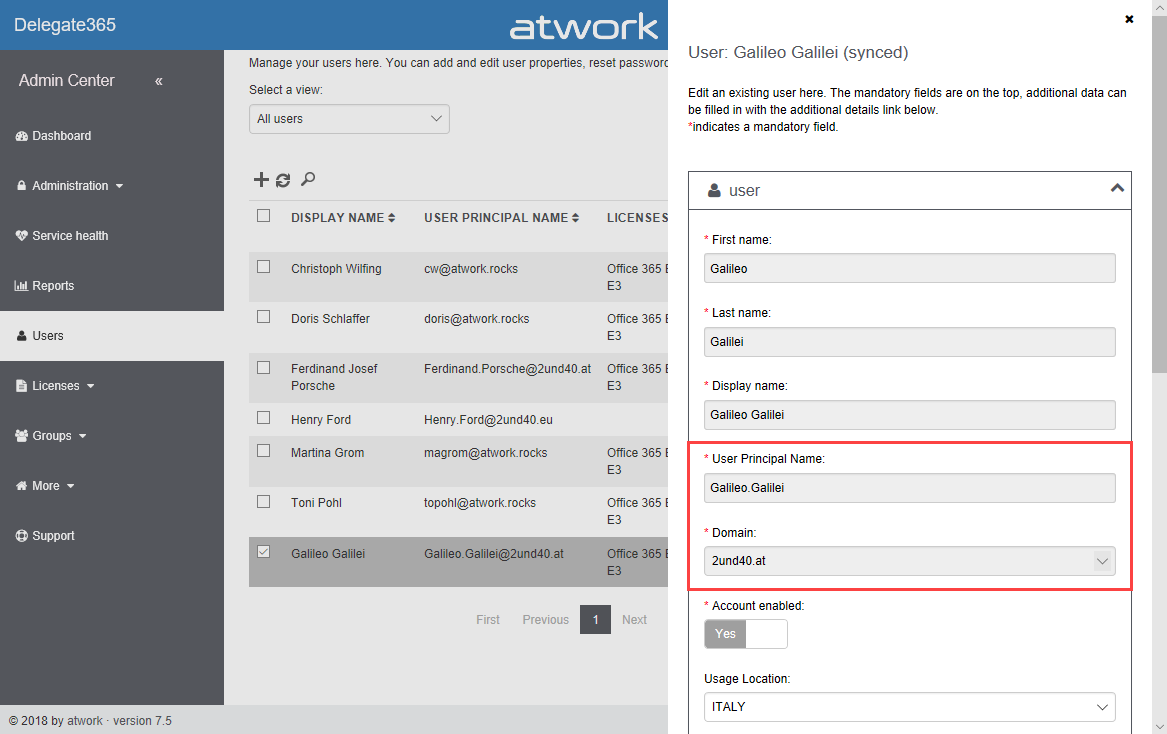The image size is (1167, 734).
Task: Check the Toni Pohl row
Action: [x=263, y=501]
